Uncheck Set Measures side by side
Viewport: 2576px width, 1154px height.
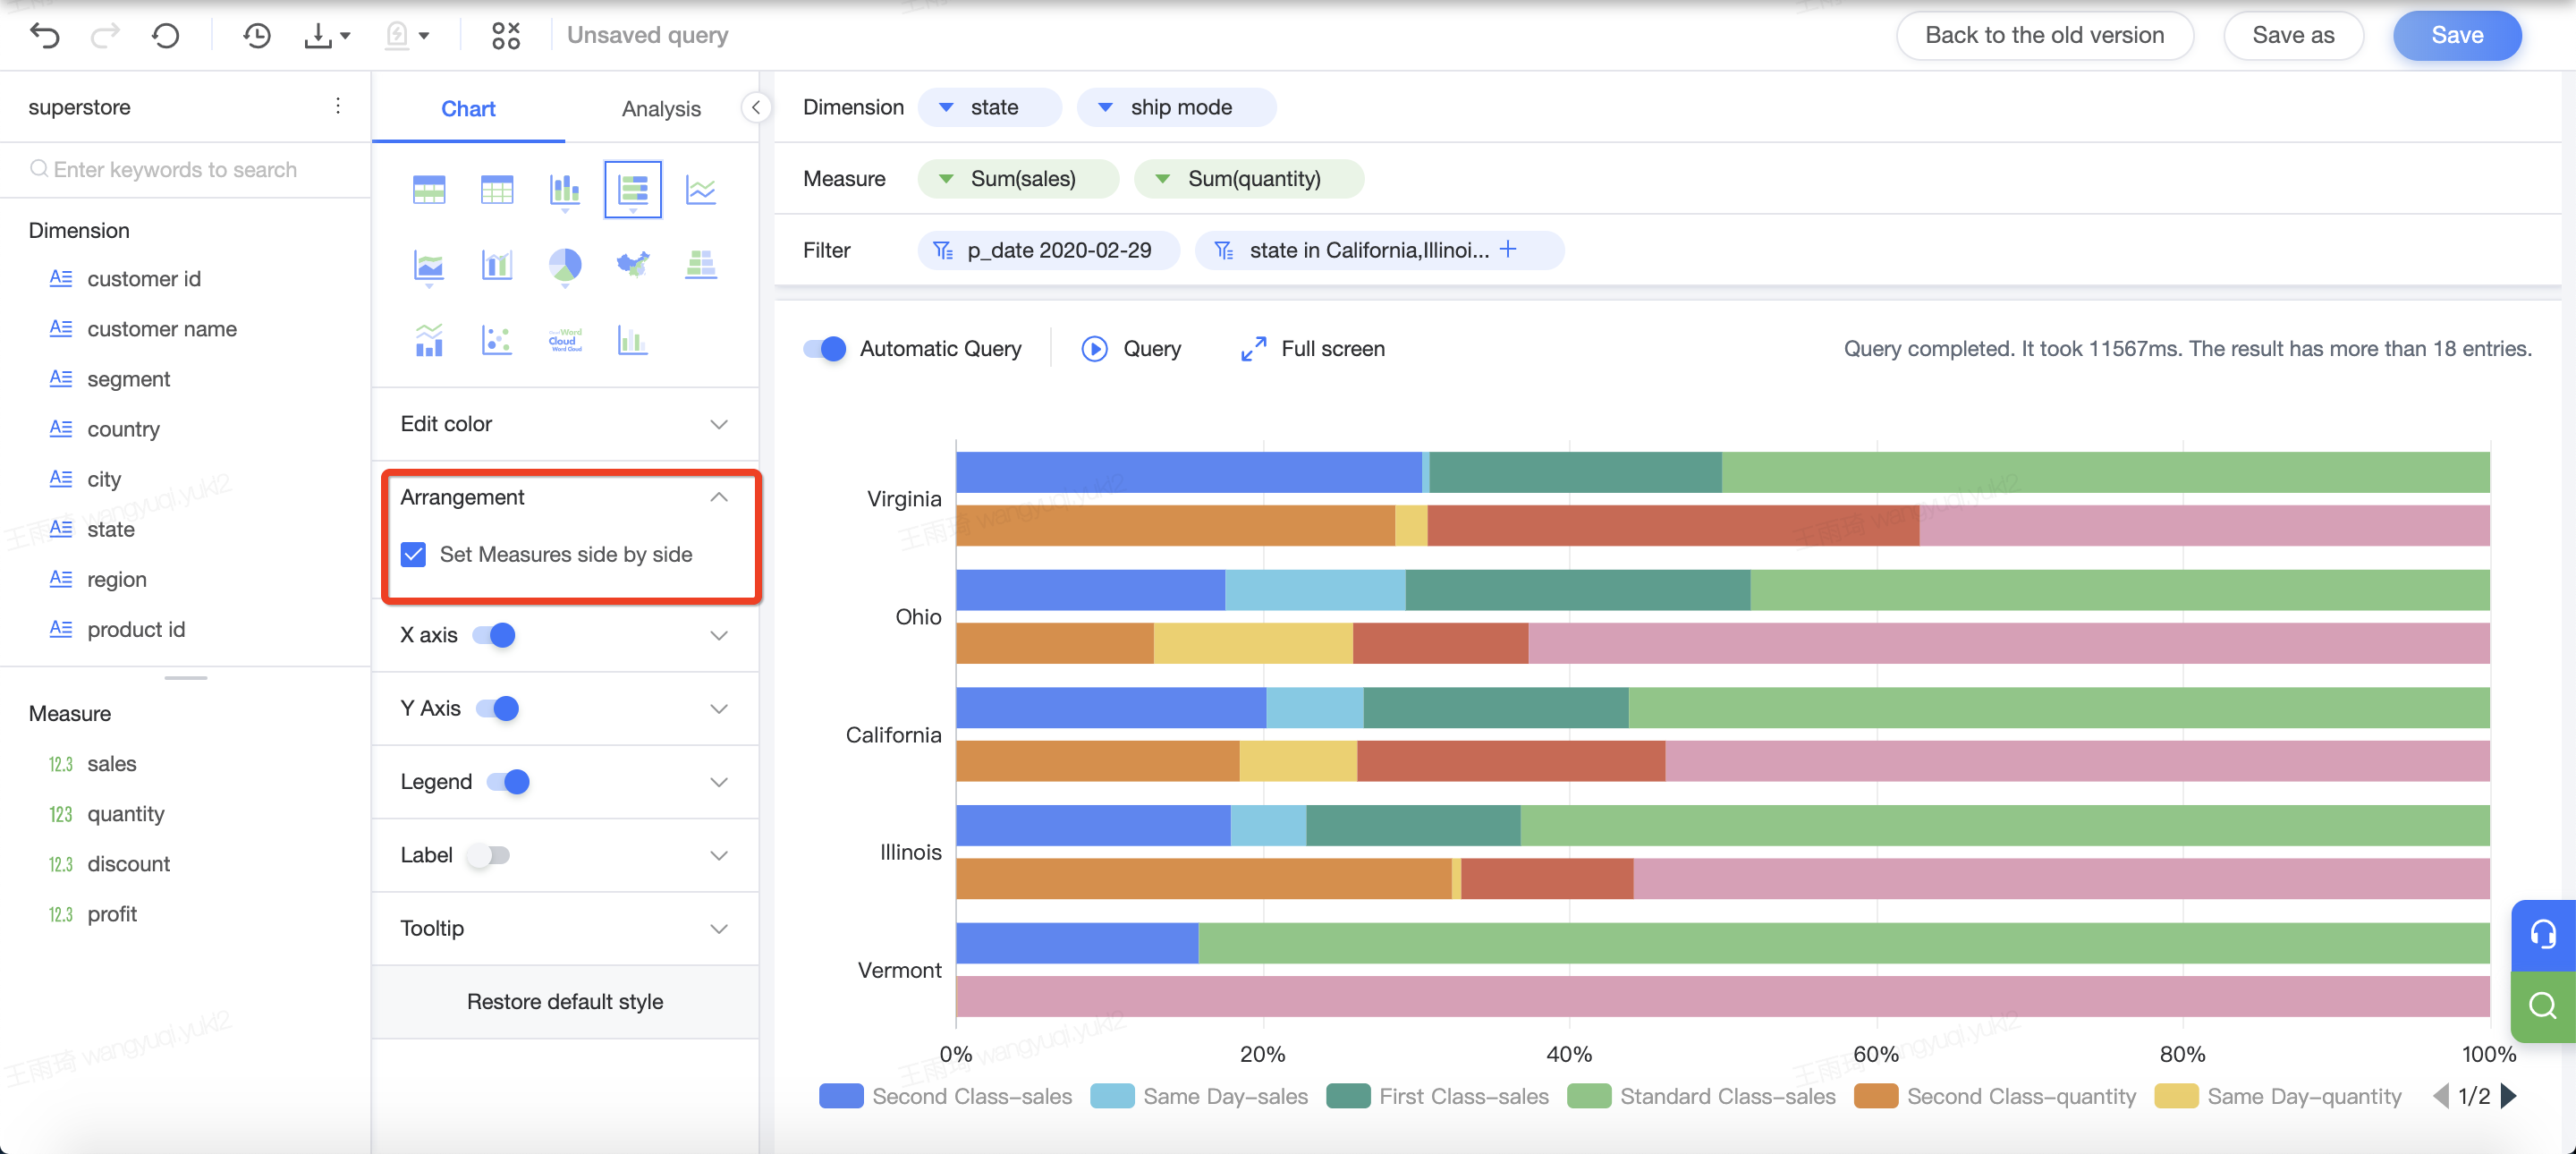click(x=413, y=554)
